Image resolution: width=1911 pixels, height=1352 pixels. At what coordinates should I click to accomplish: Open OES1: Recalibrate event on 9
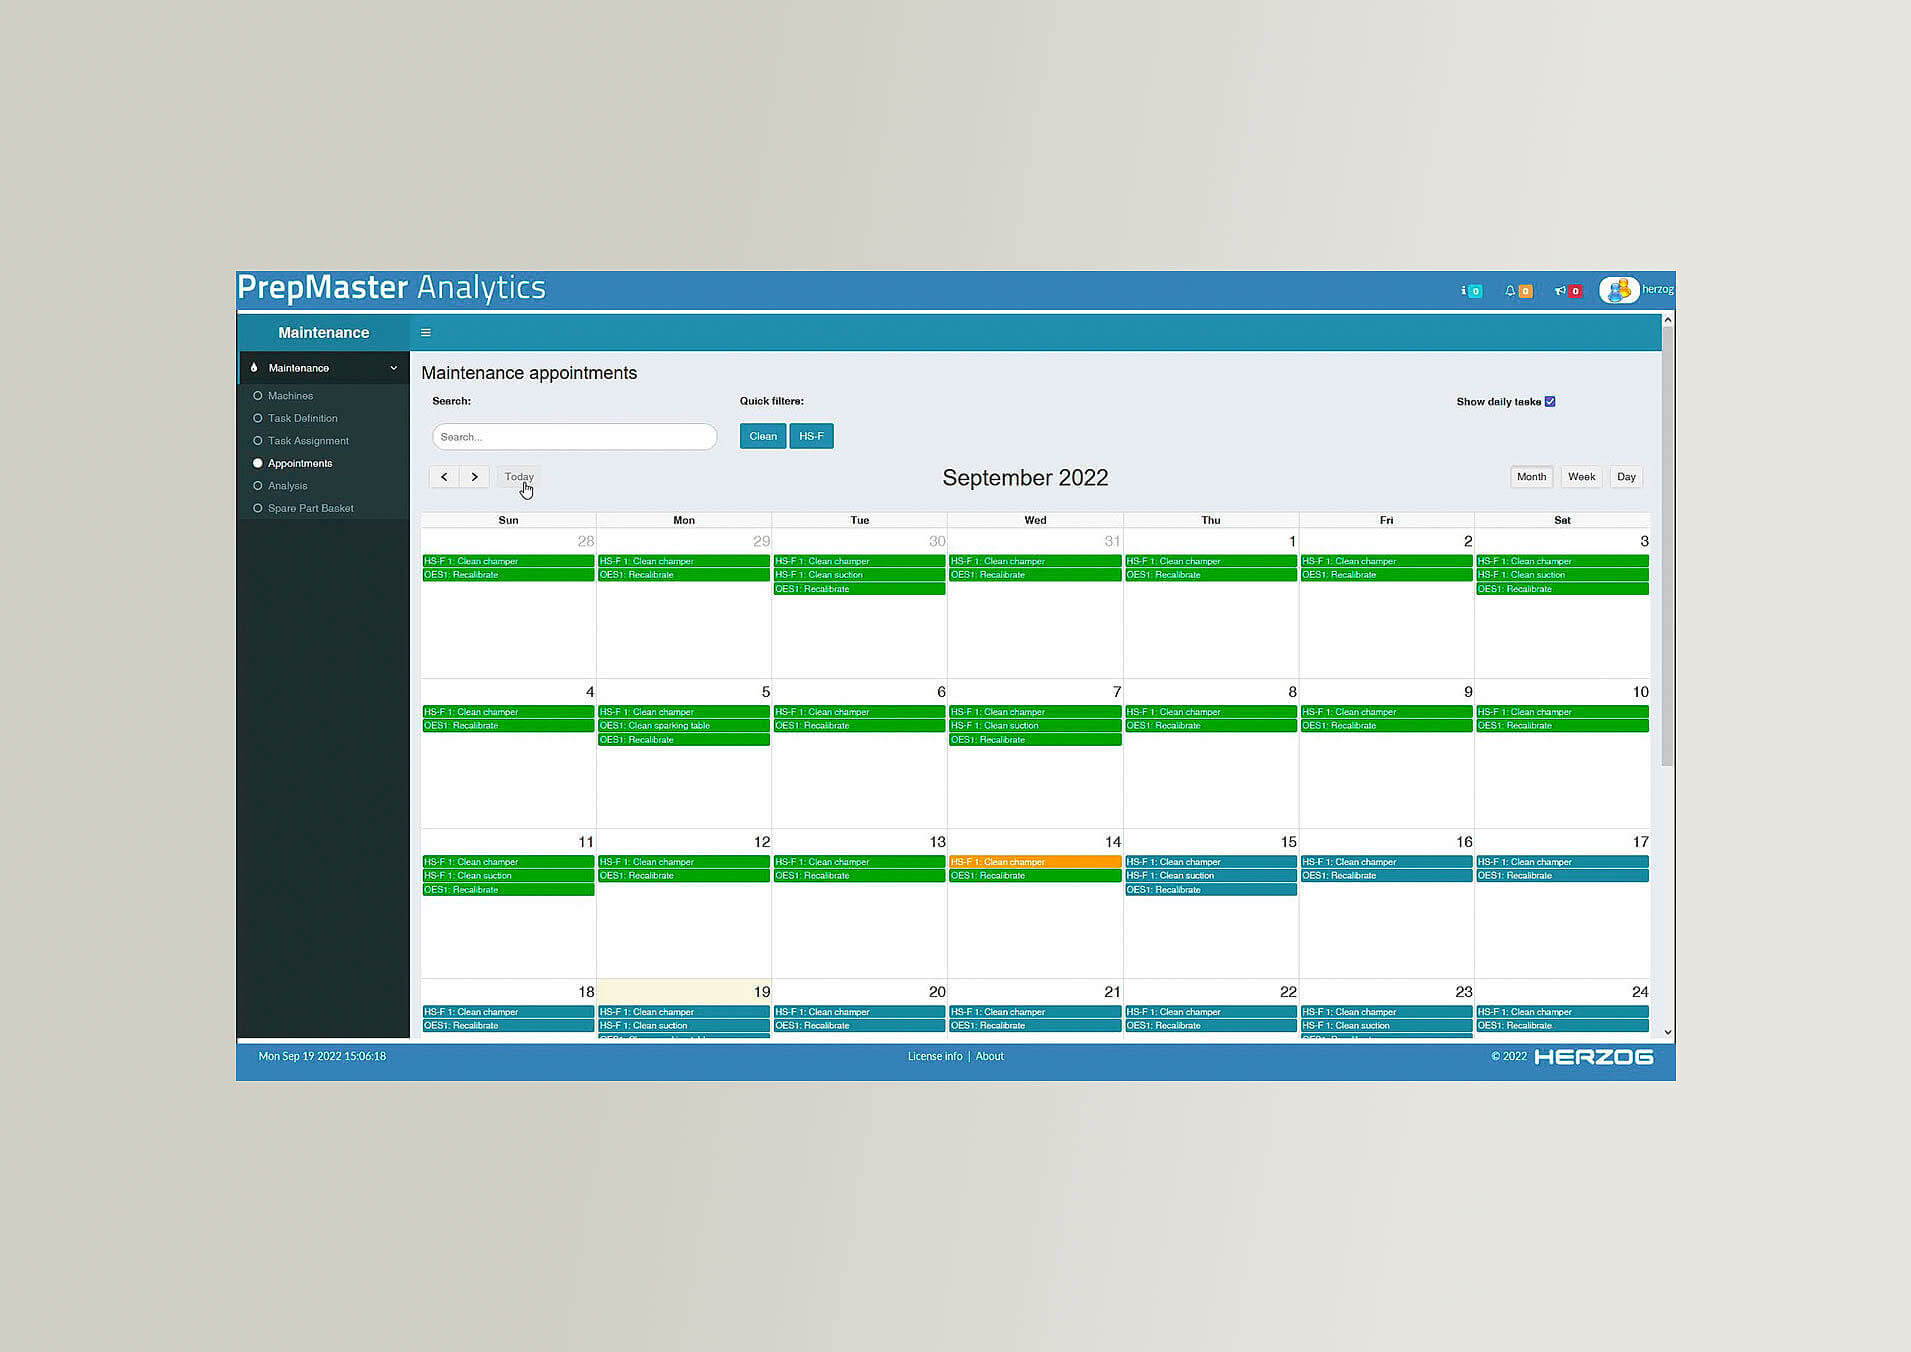click(x=1386, y=726)
